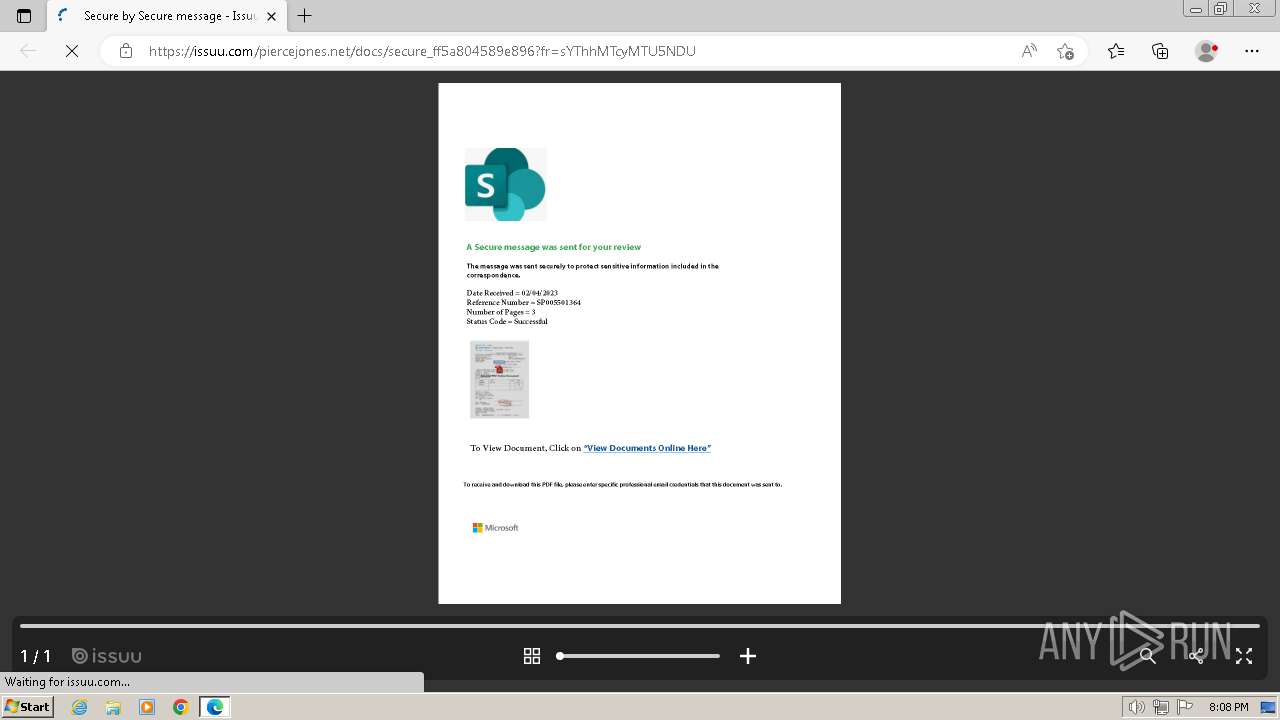1280x720 pixels.
Task: Open the document preview thumbnail
Action: click(x=499, y=379)
